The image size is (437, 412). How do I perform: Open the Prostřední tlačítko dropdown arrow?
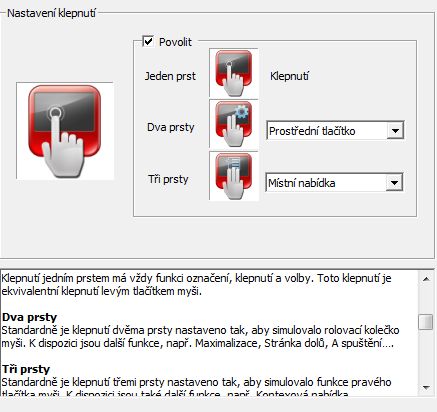[x=395, y=131]
